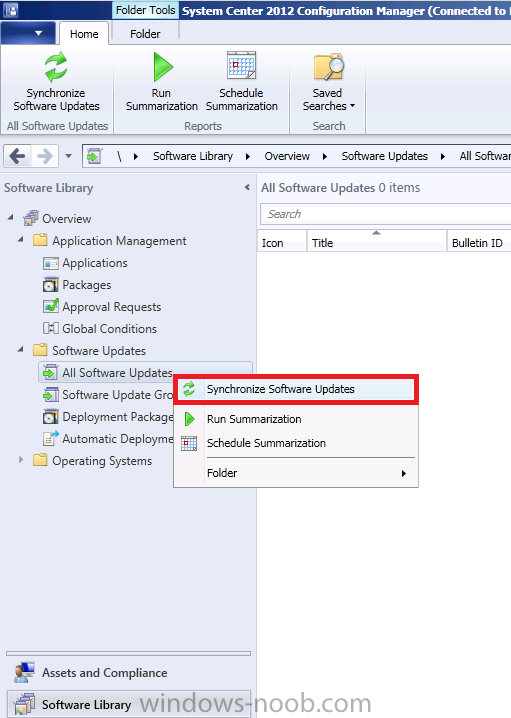Switch to the Home ribbon tab
Screen dimensions: 511x718
(x=84, y=34)
